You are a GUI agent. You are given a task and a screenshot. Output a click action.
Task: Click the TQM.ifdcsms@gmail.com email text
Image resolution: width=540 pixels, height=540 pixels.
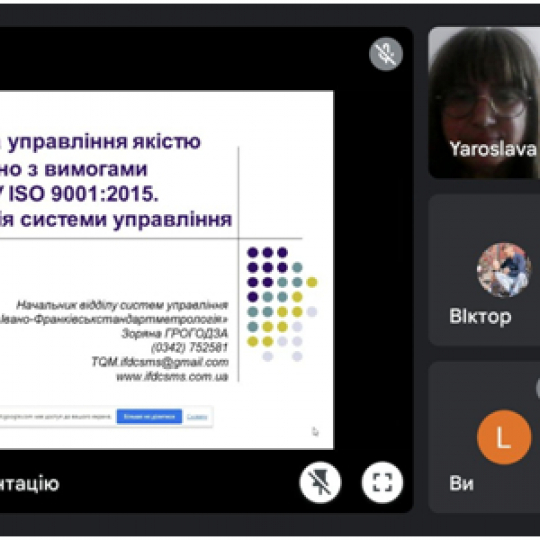(x=160, y=362)
